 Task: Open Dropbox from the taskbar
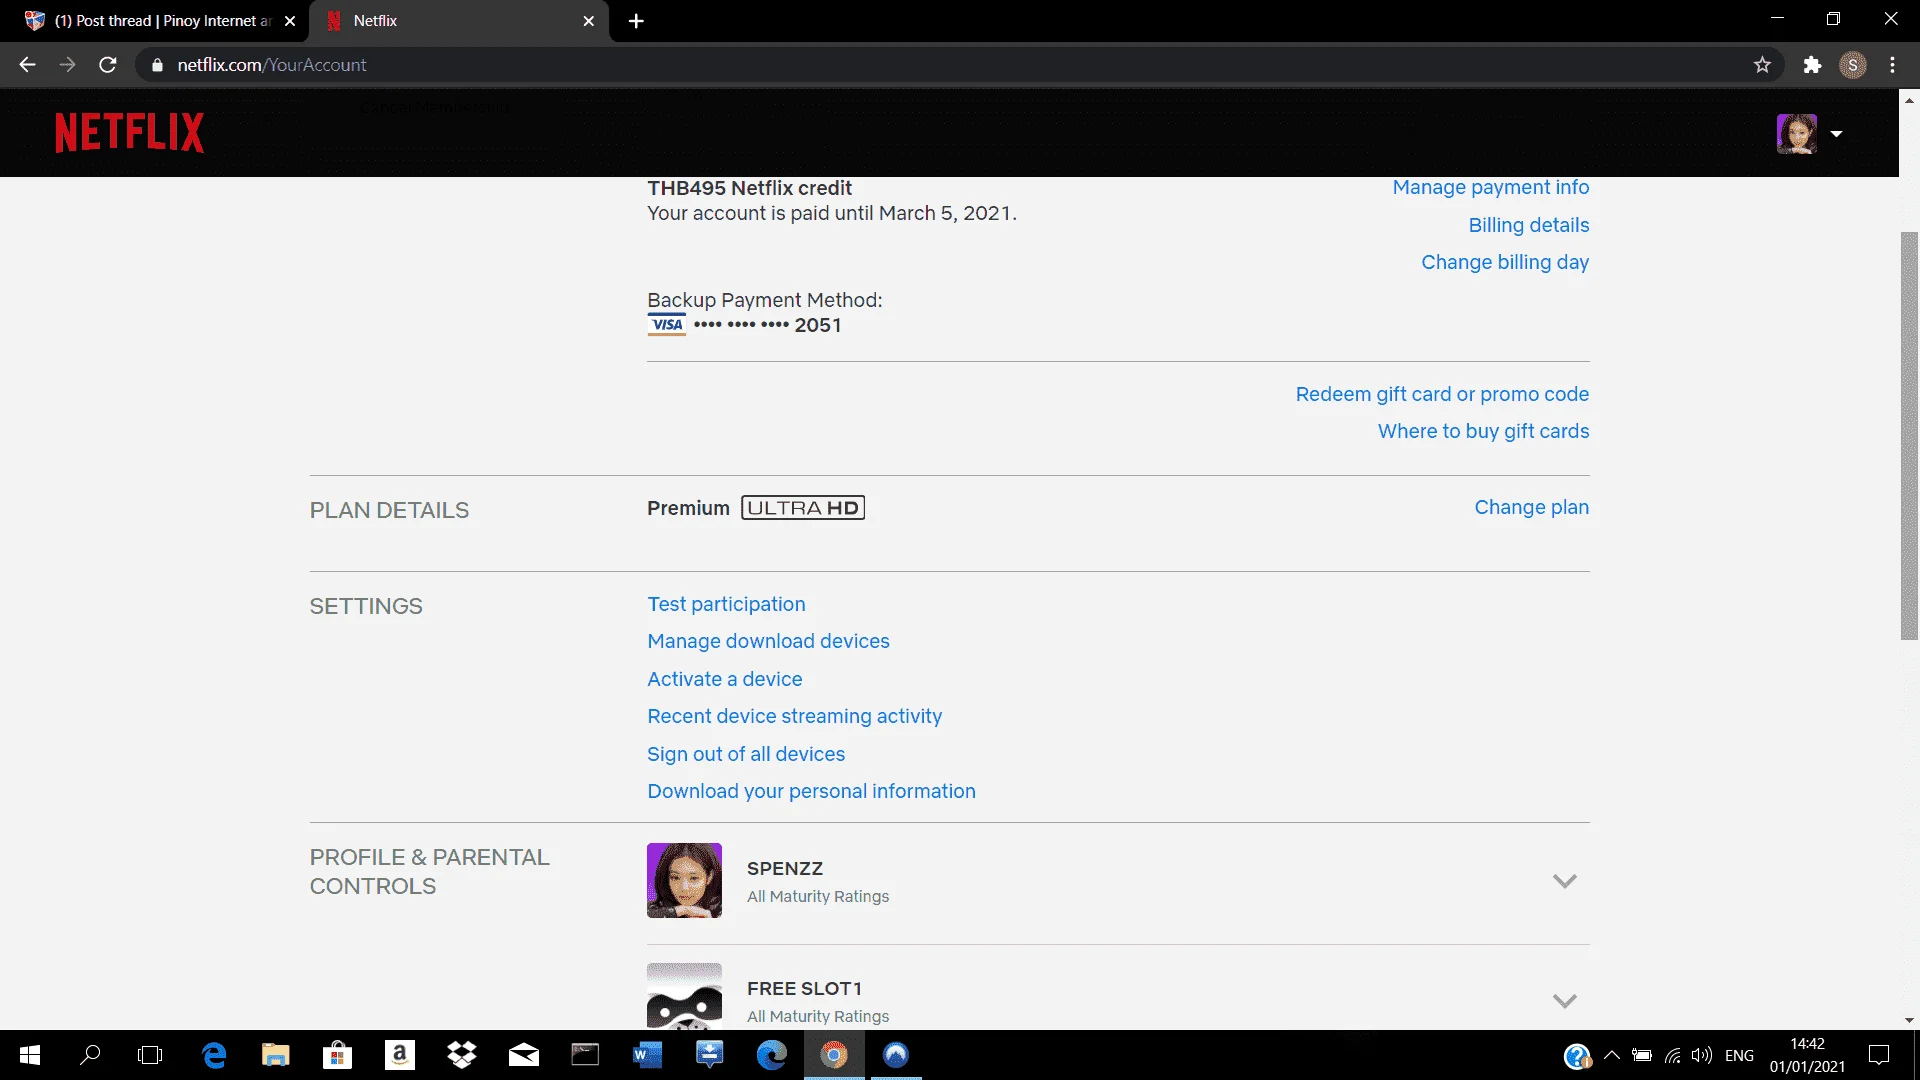pyautogui.click(x=461, y=1055)
